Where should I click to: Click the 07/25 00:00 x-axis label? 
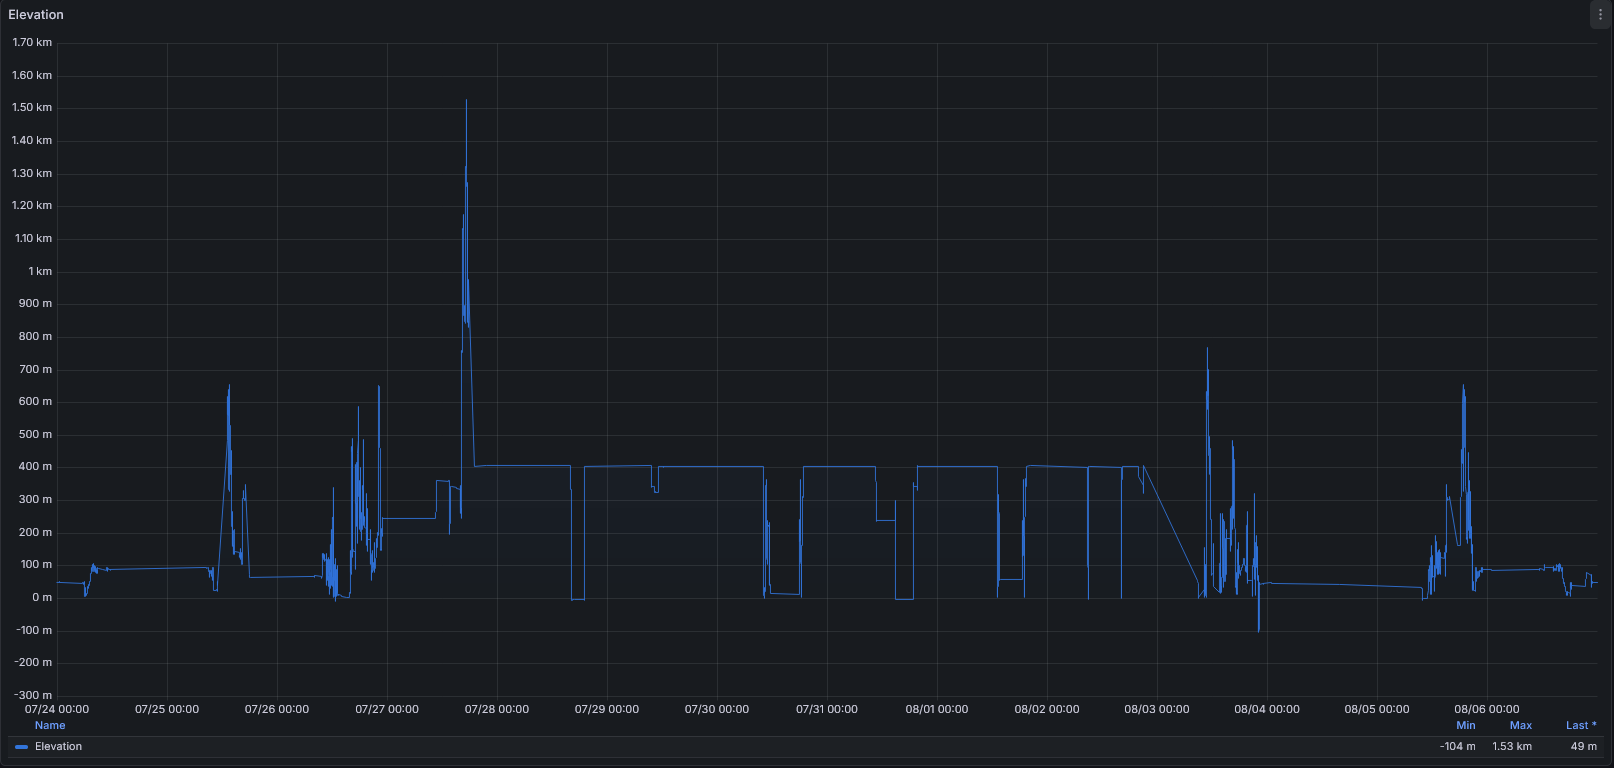tap(167, 710)
